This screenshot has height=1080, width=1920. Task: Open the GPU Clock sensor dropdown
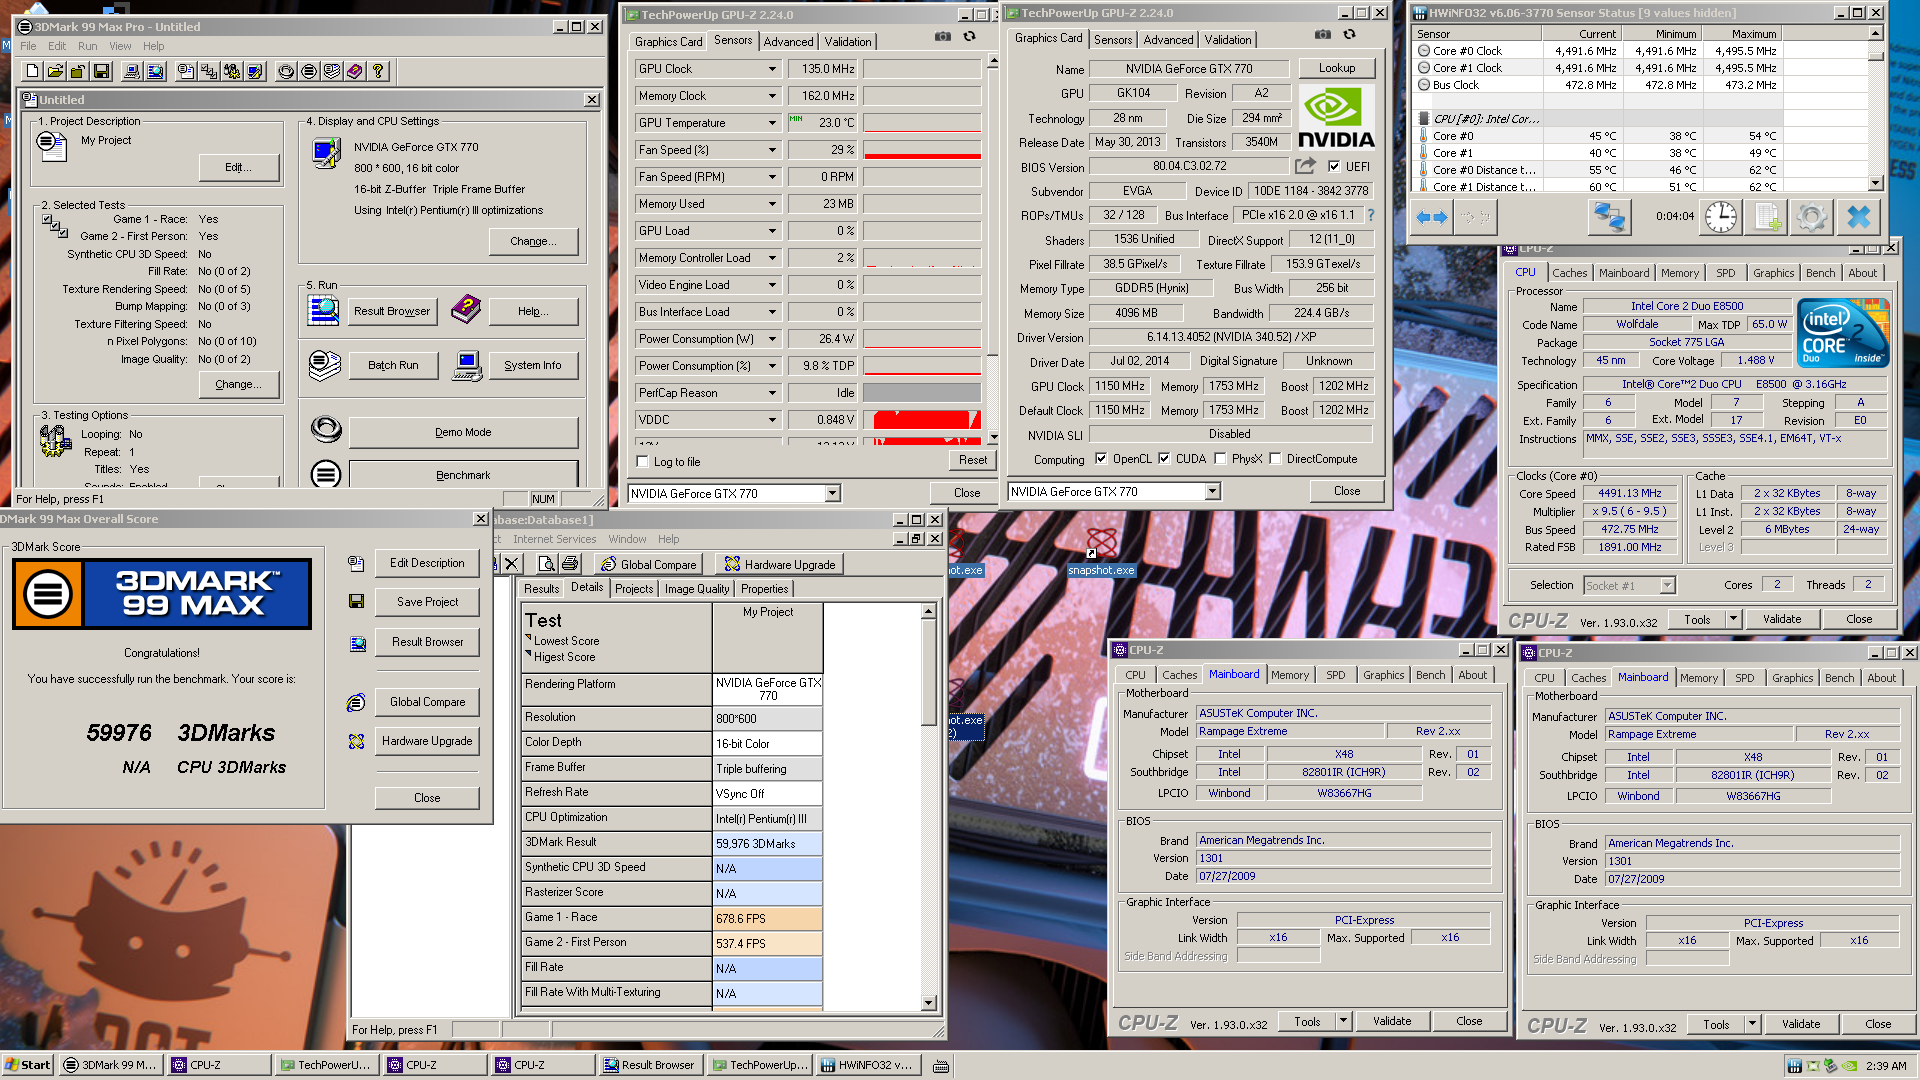(772, 69)
